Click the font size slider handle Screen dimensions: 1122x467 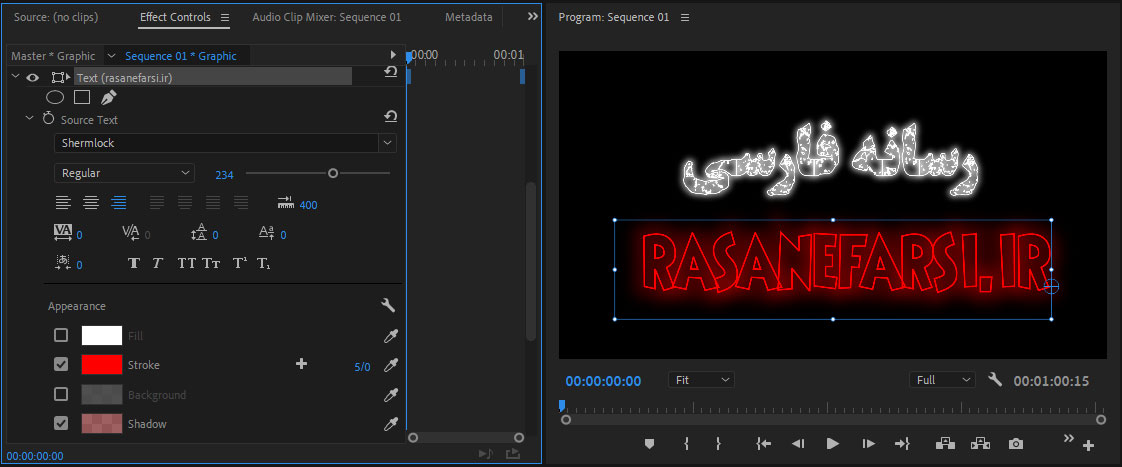pyautogui.click(x=333, y=173)
